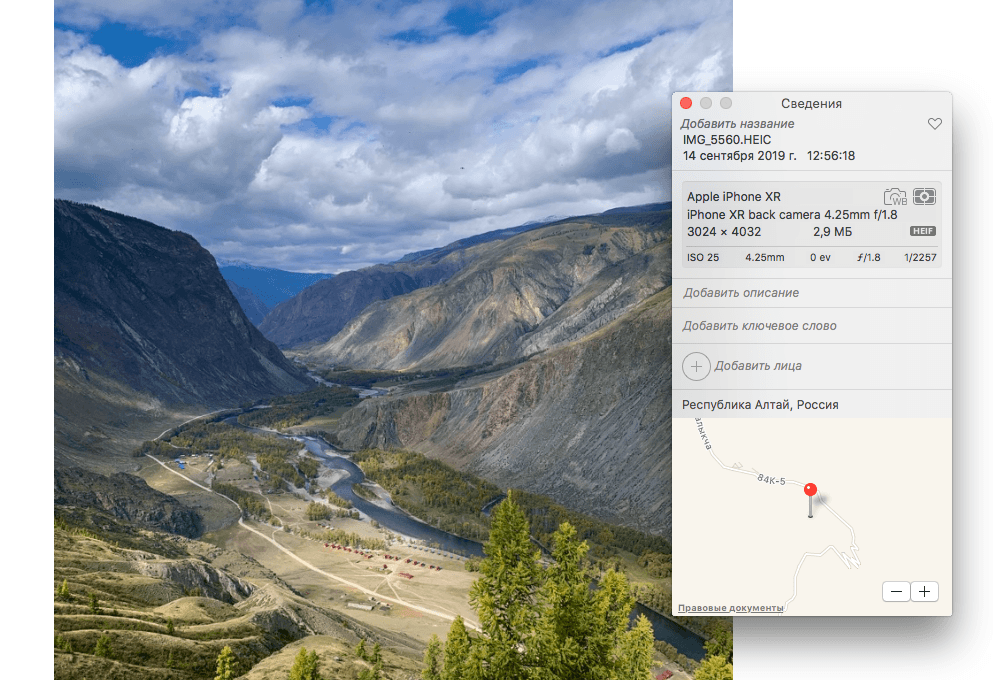Click the ISO 25 exposure value
The image size is (993, 680).
(703, 257)
